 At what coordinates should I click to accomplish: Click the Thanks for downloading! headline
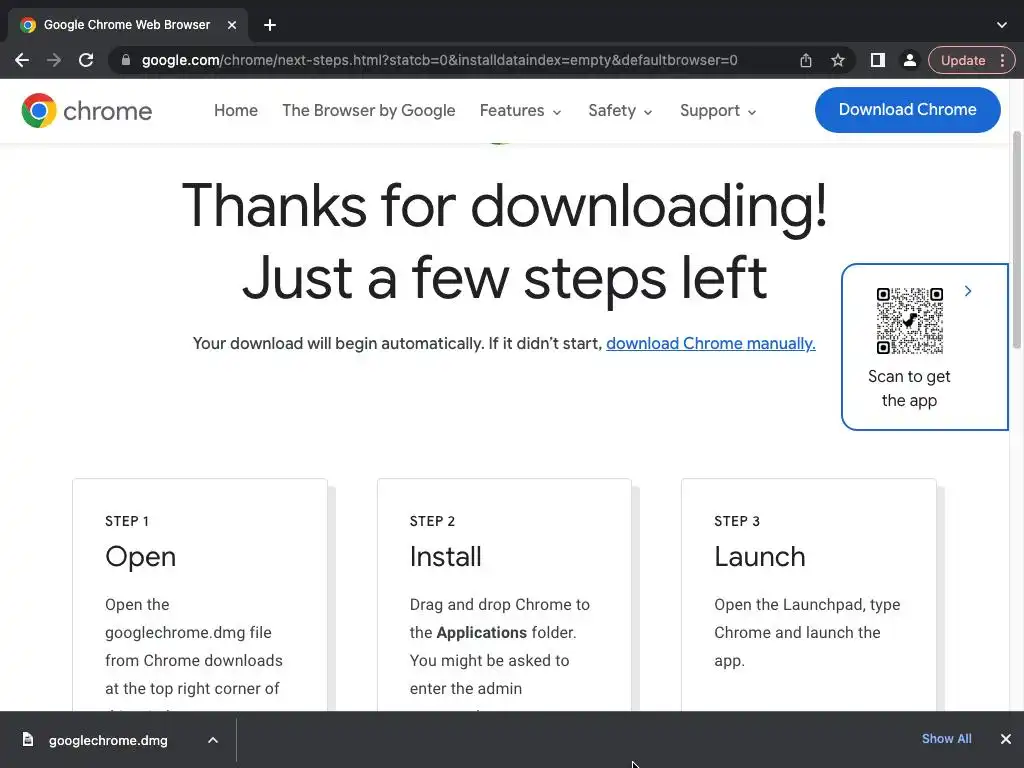[504, 206]
